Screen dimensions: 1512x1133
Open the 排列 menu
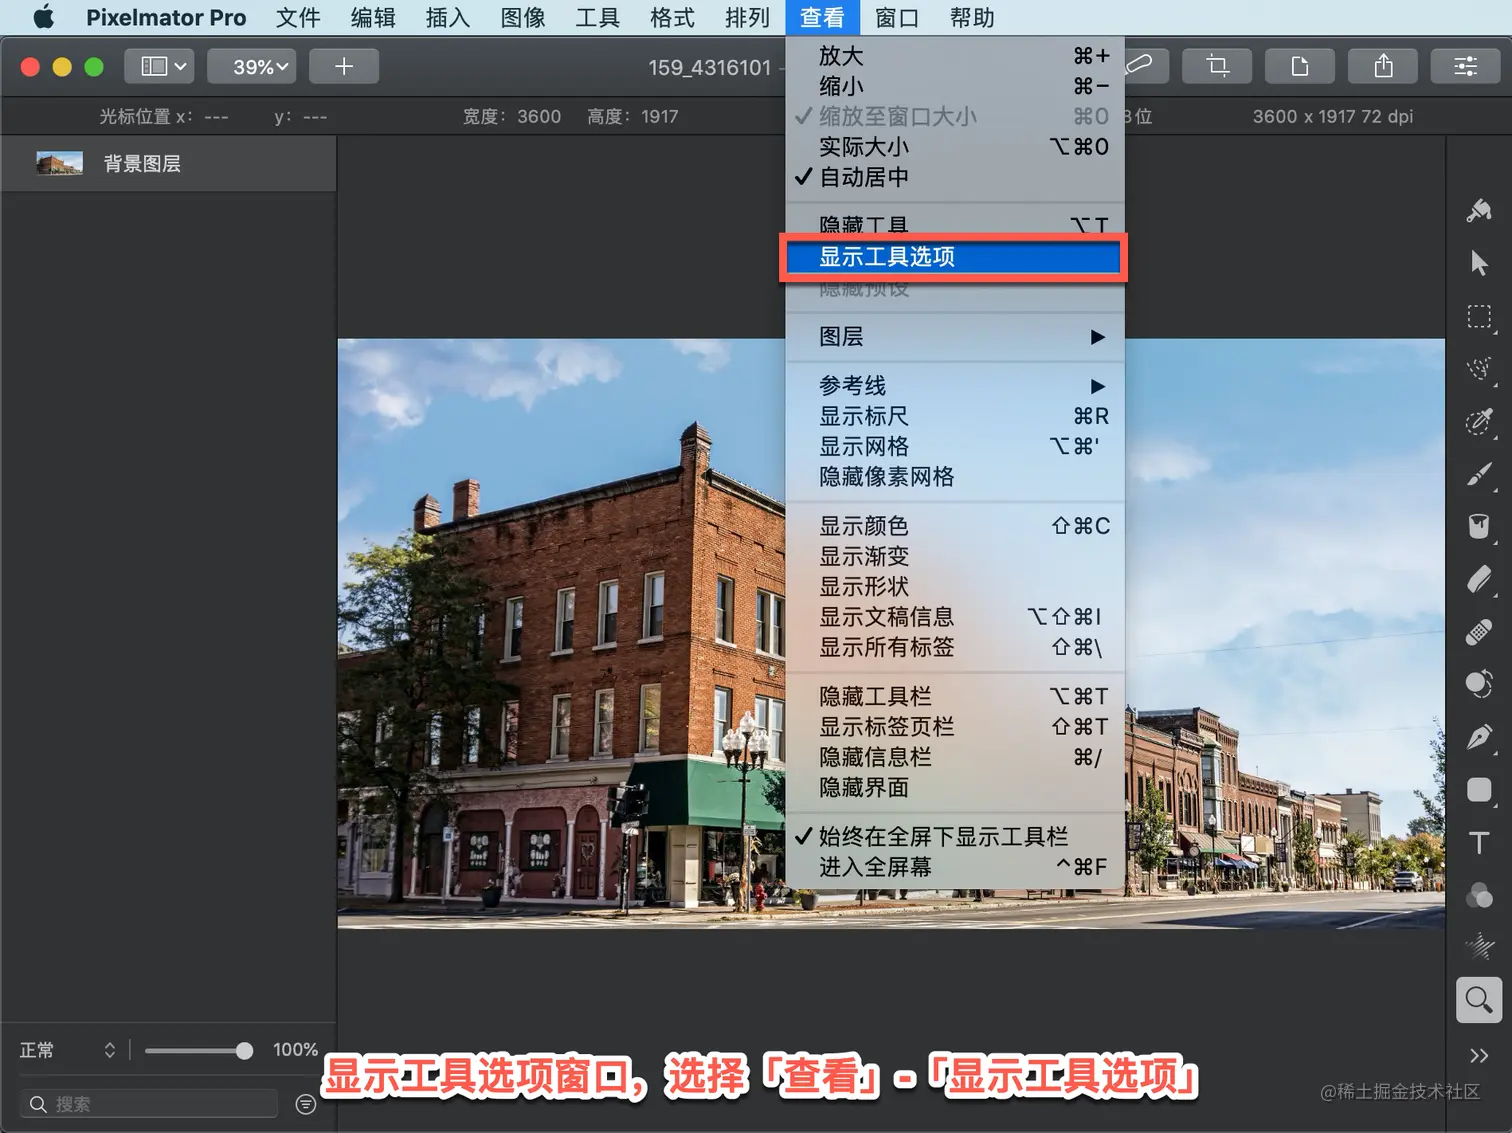747,17
